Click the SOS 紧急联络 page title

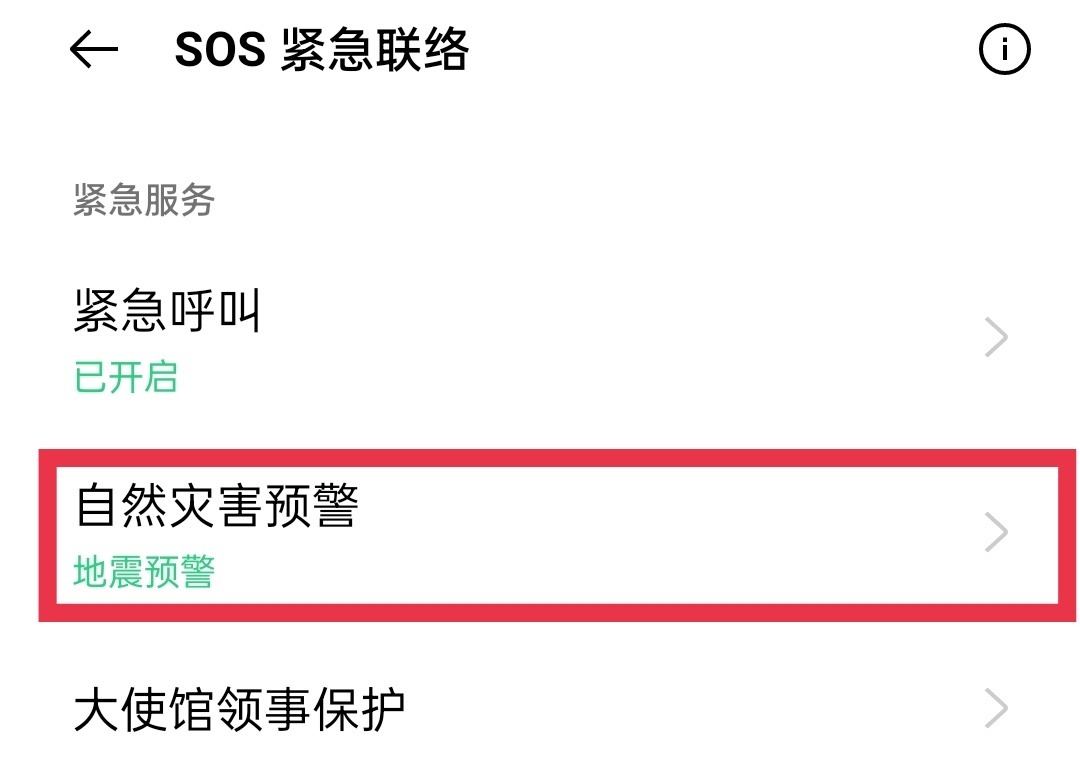point(322,50)
